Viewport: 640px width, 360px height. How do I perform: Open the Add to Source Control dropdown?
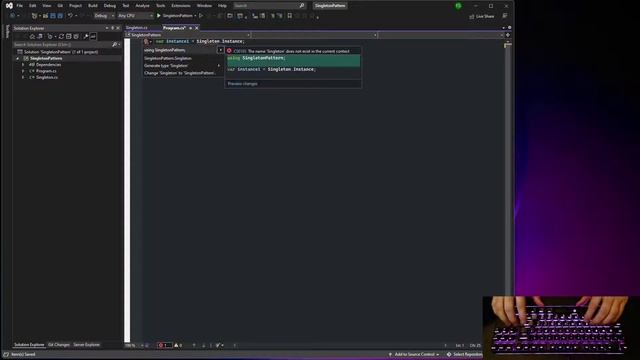tap(414, 354)
